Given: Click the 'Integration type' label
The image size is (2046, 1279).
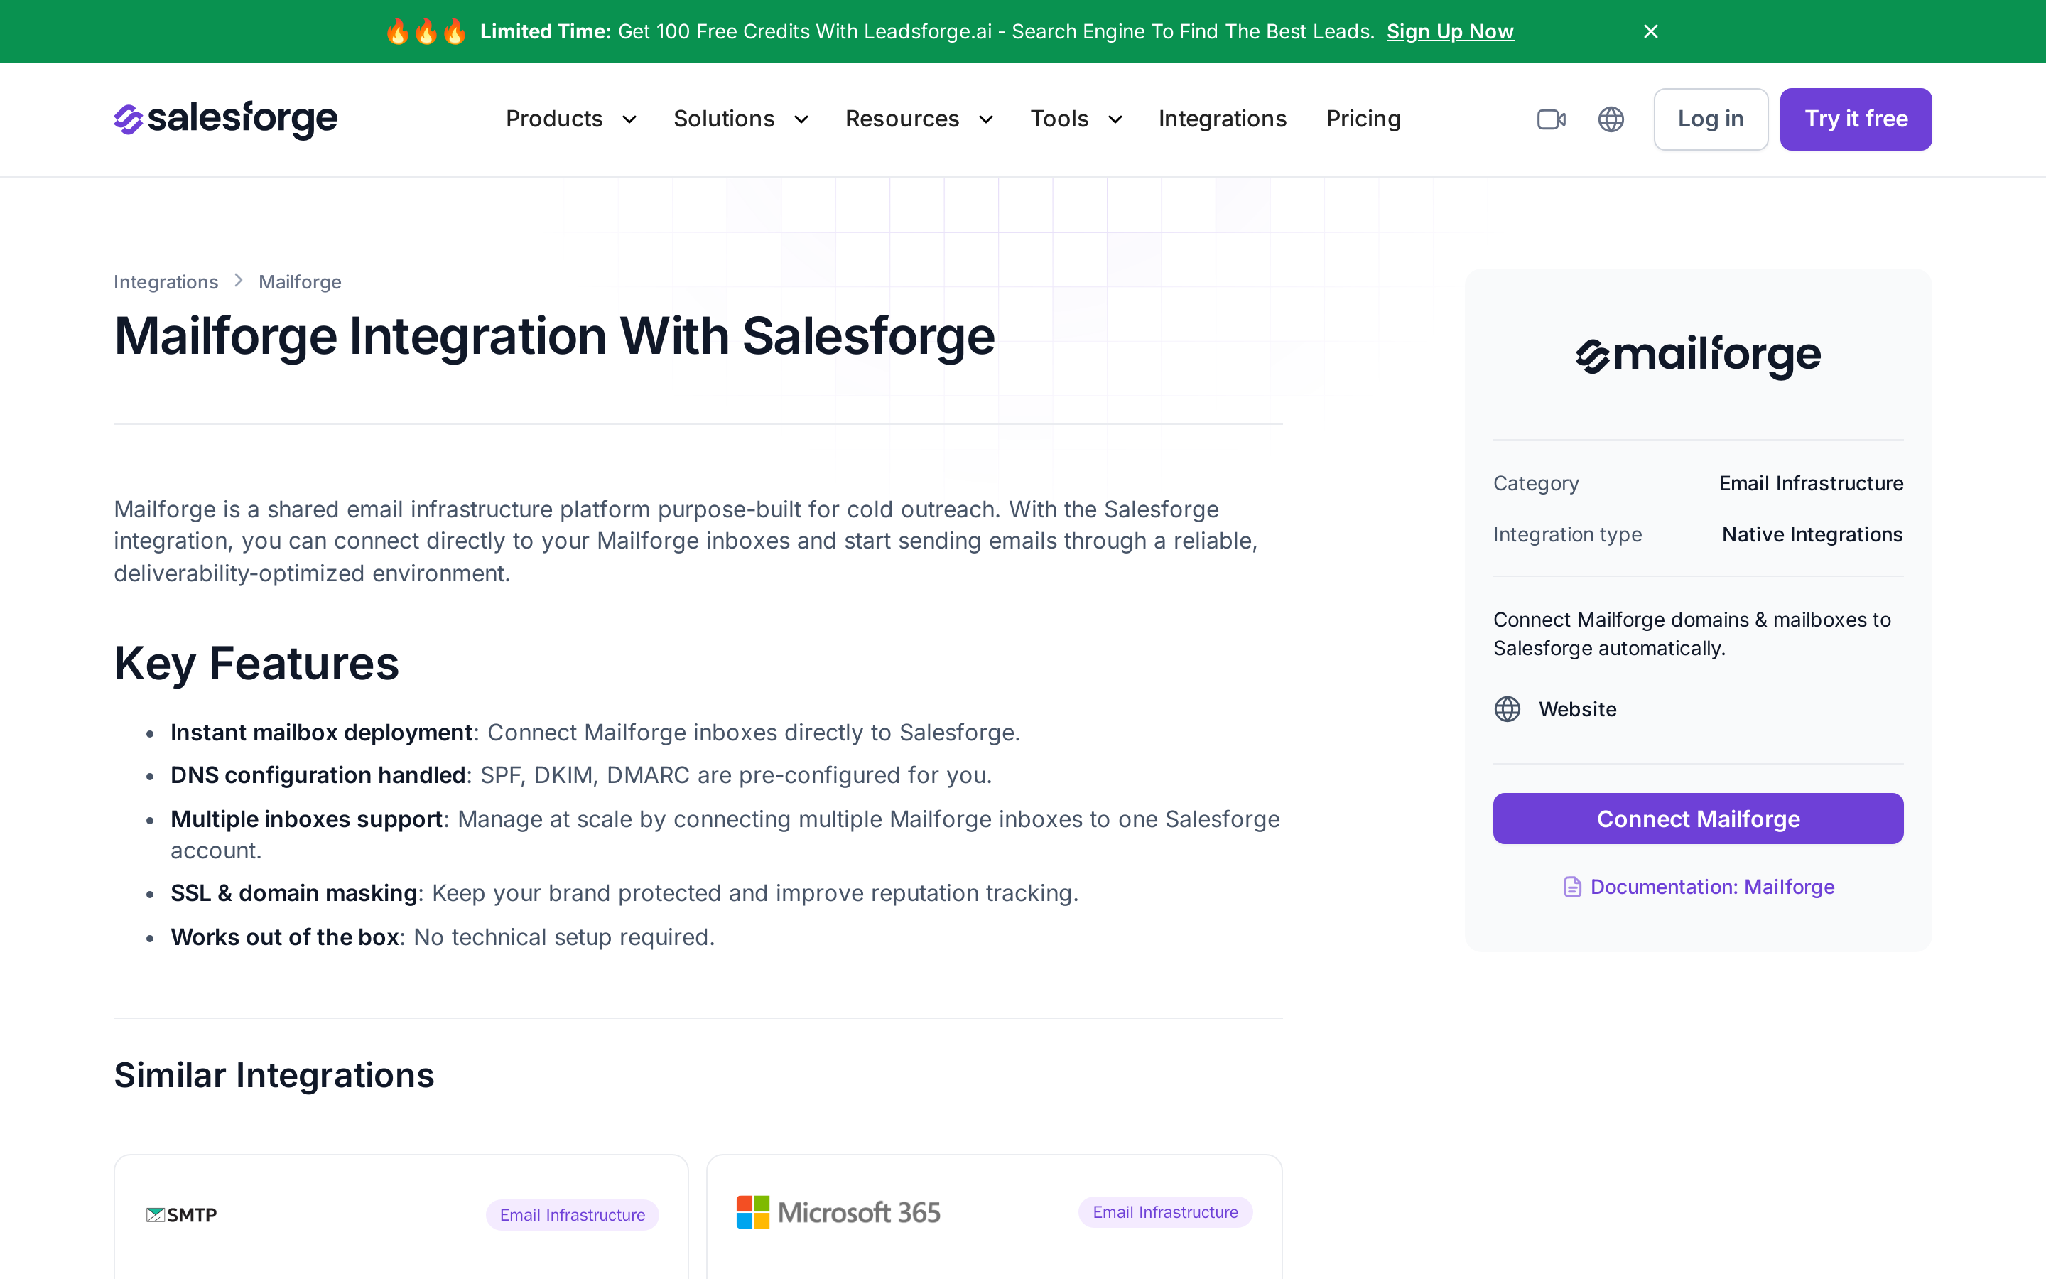Looking at the screenshot, I should (x=1567, y=534).
